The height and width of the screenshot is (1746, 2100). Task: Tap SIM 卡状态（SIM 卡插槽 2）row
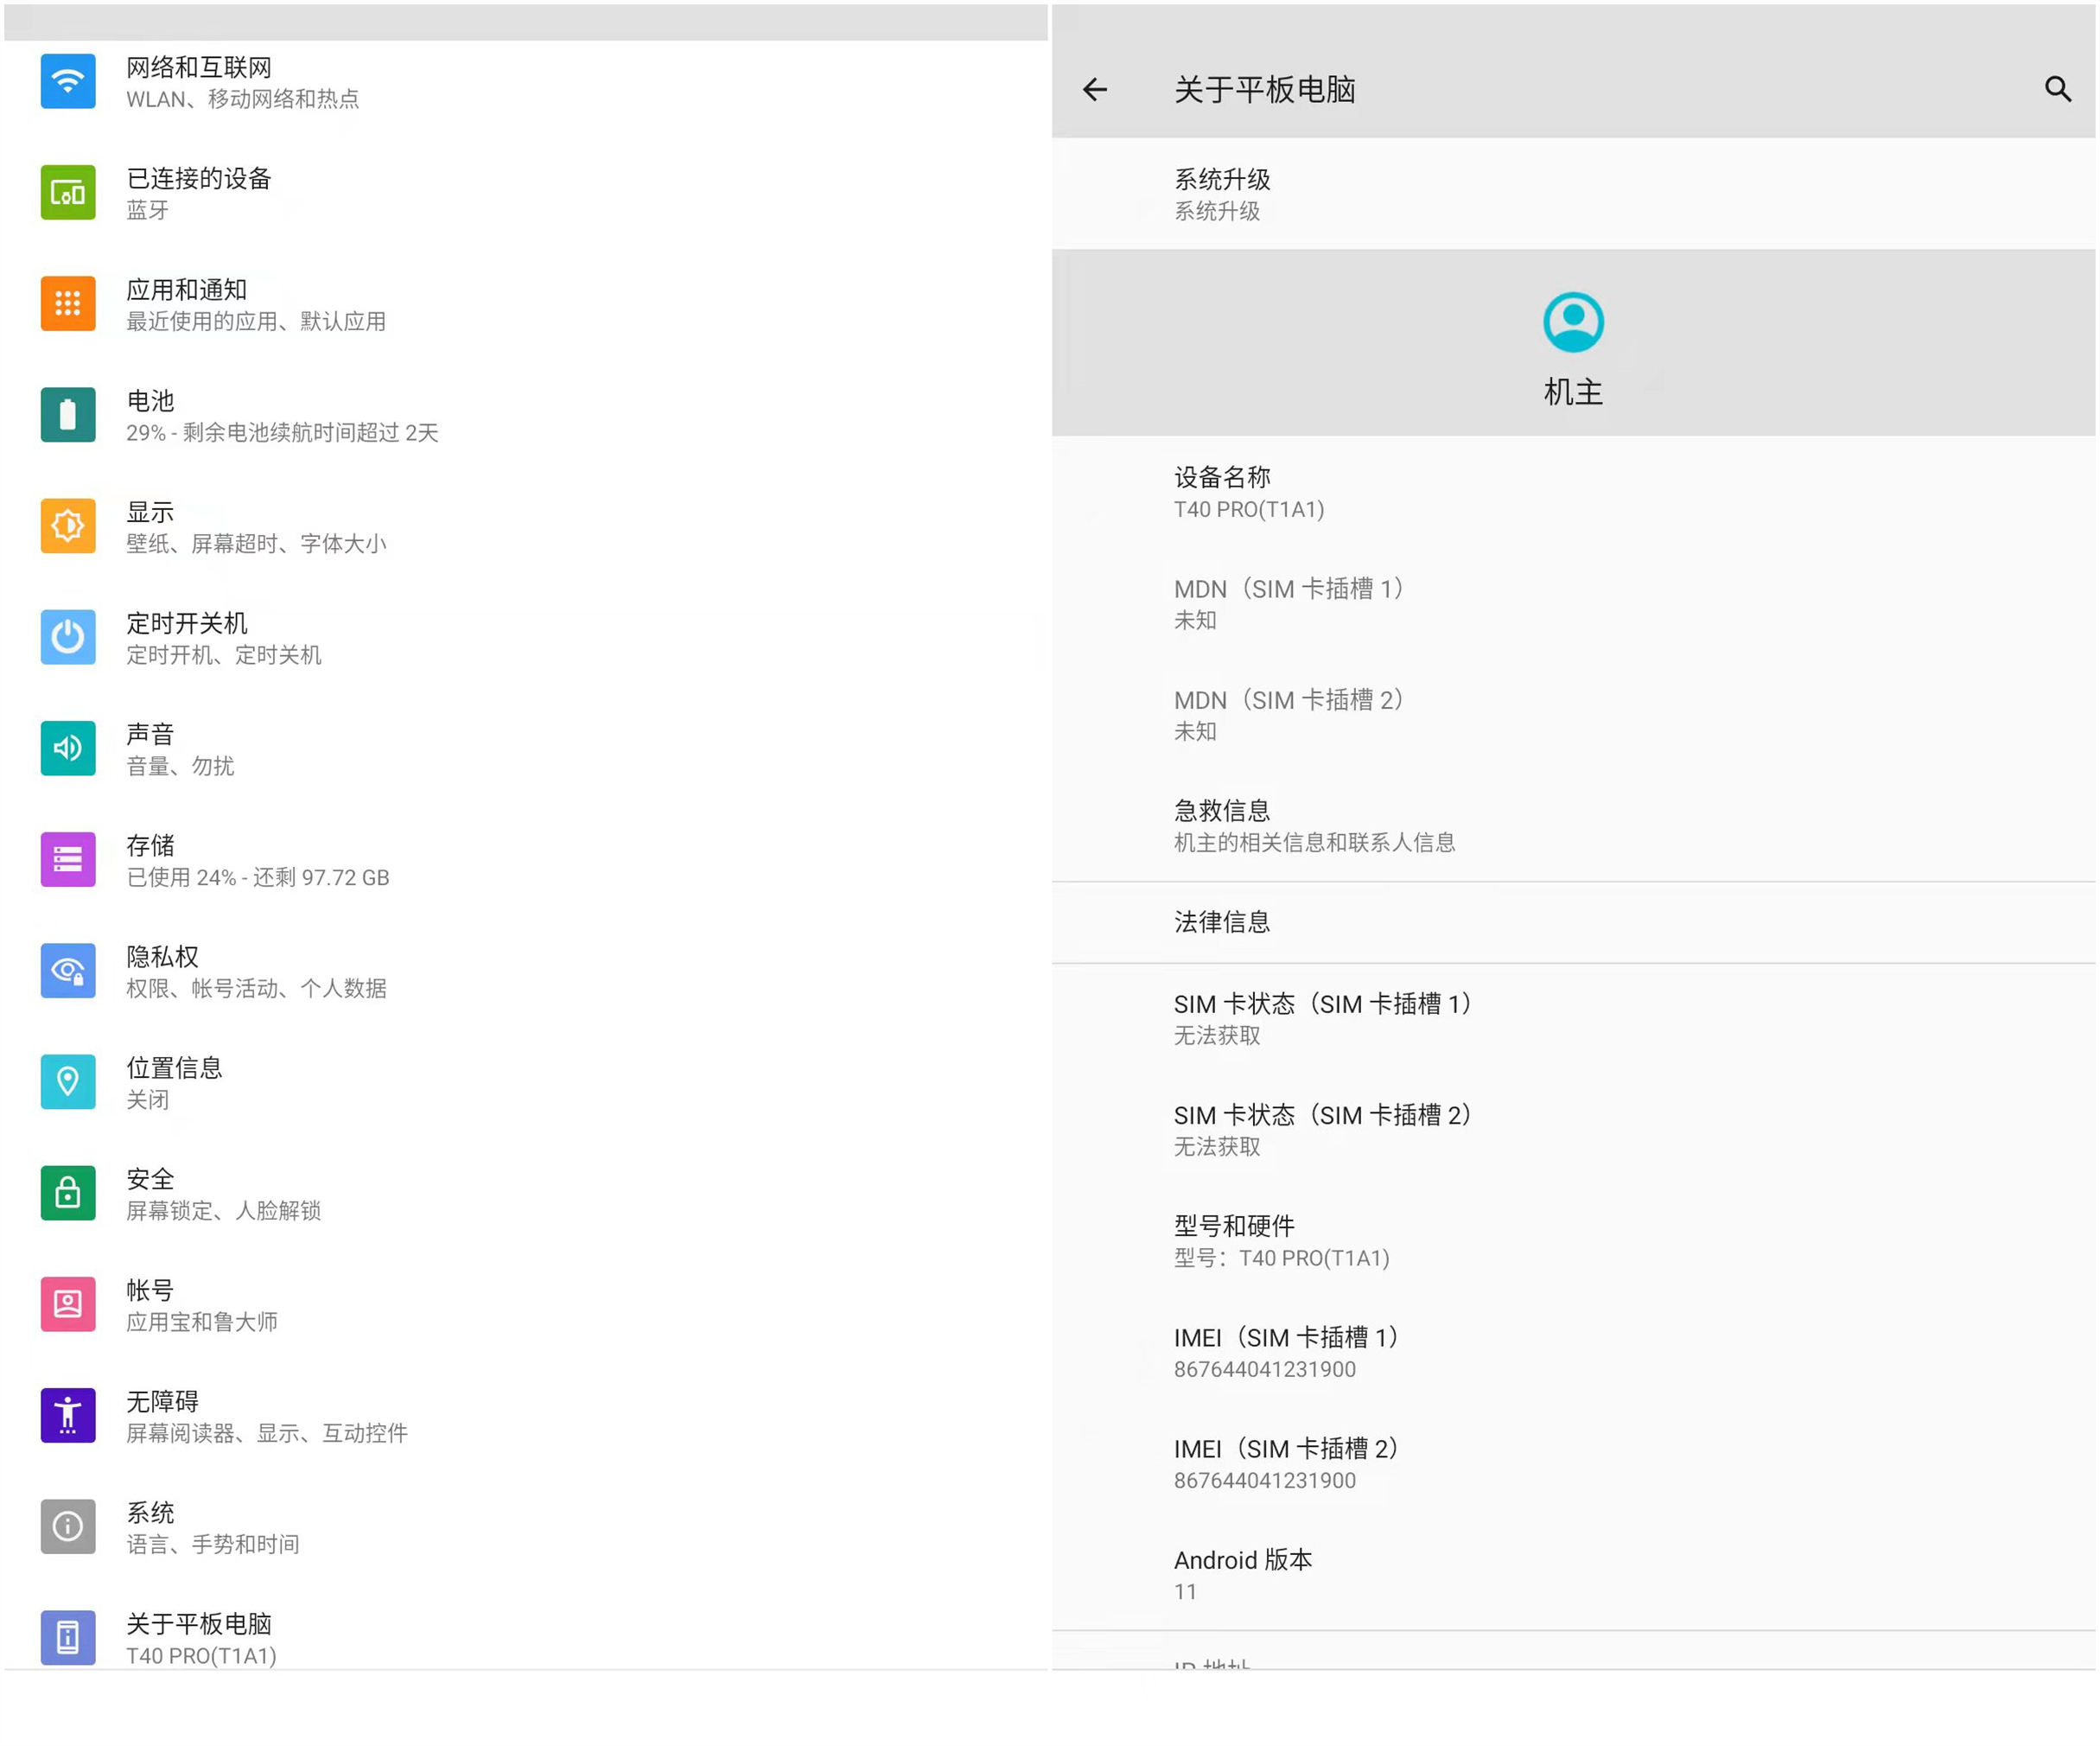tap(1573, 1130)
